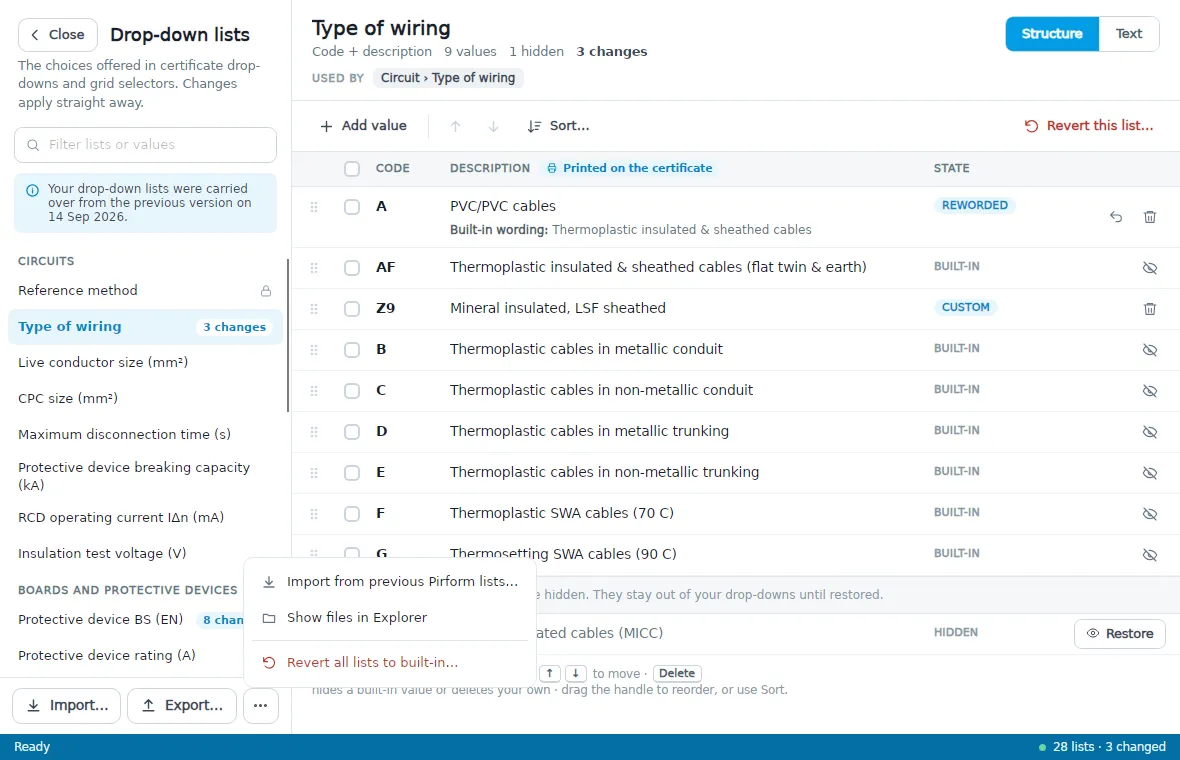Move selected value down arrow in toolbar

(x=493, y=126)
